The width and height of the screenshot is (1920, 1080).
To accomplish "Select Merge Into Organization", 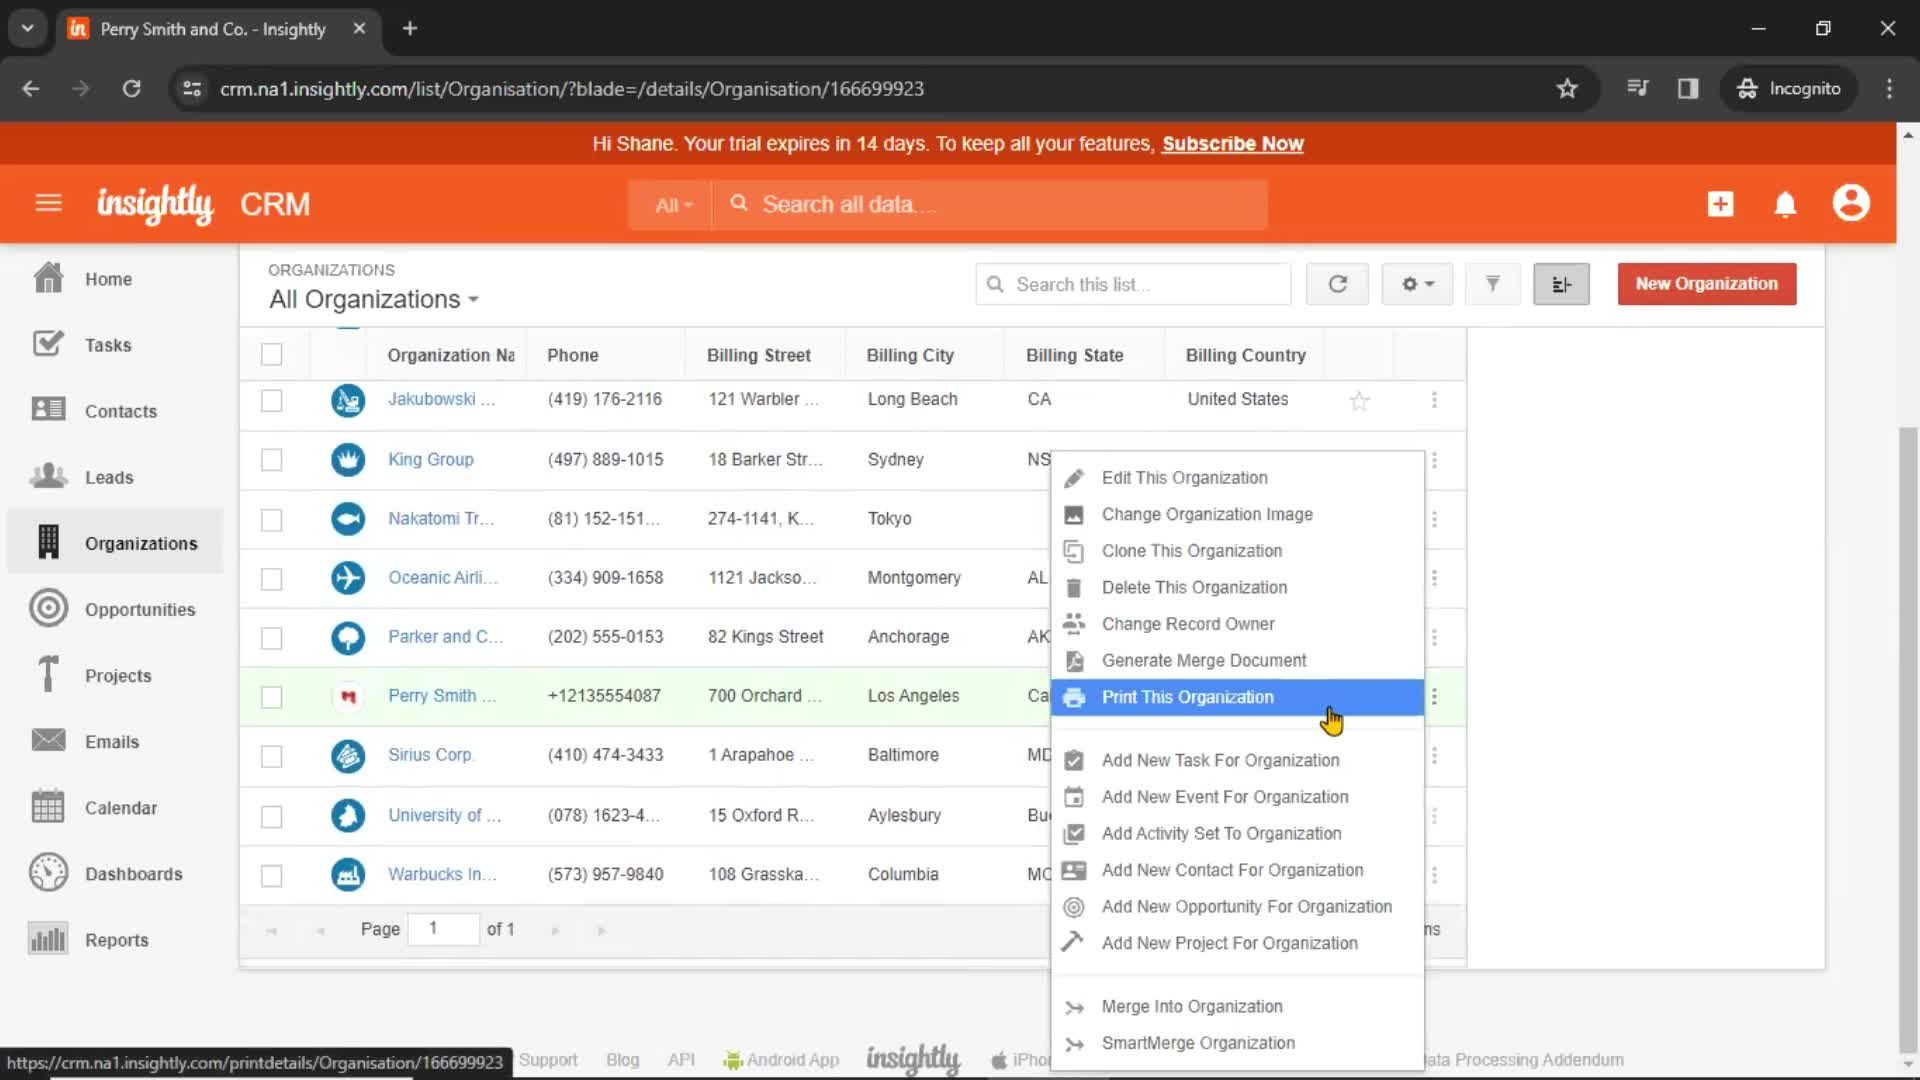I will coord(1237,1007).
